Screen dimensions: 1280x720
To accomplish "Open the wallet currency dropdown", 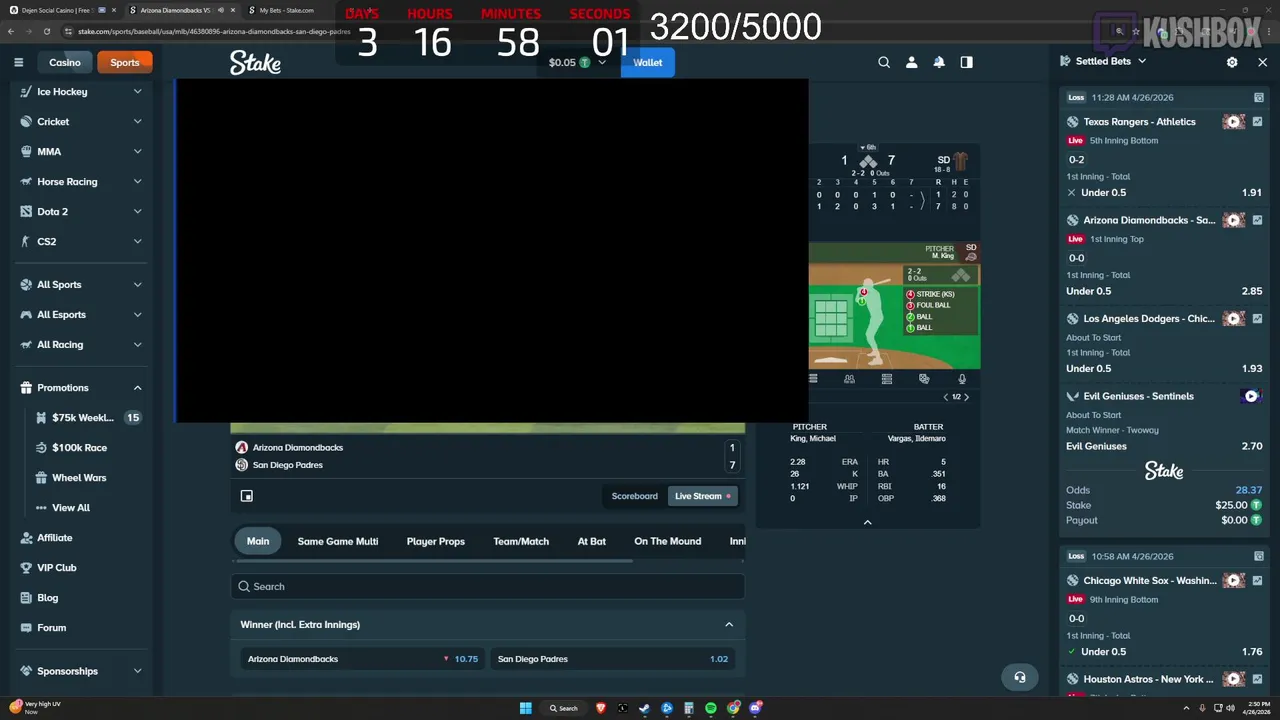I will [578, 62].
